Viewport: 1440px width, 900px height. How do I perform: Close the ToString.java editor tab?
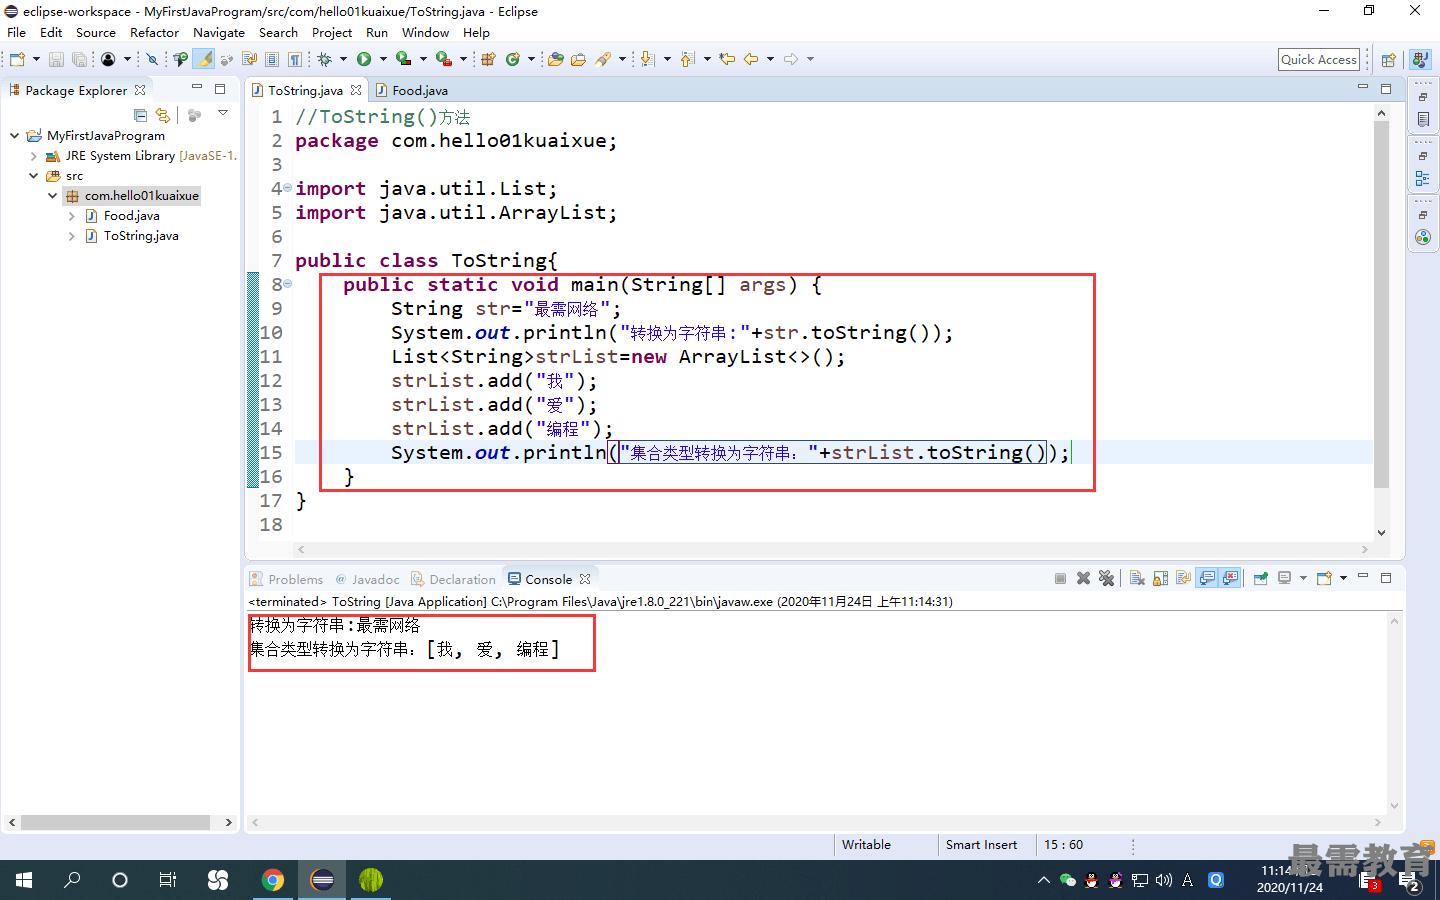point(356,90)
